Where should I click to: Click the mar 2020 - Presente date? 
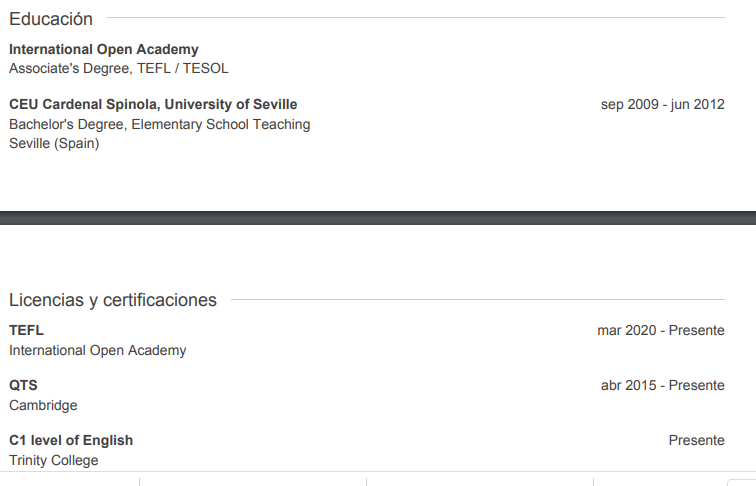[661, 330]
